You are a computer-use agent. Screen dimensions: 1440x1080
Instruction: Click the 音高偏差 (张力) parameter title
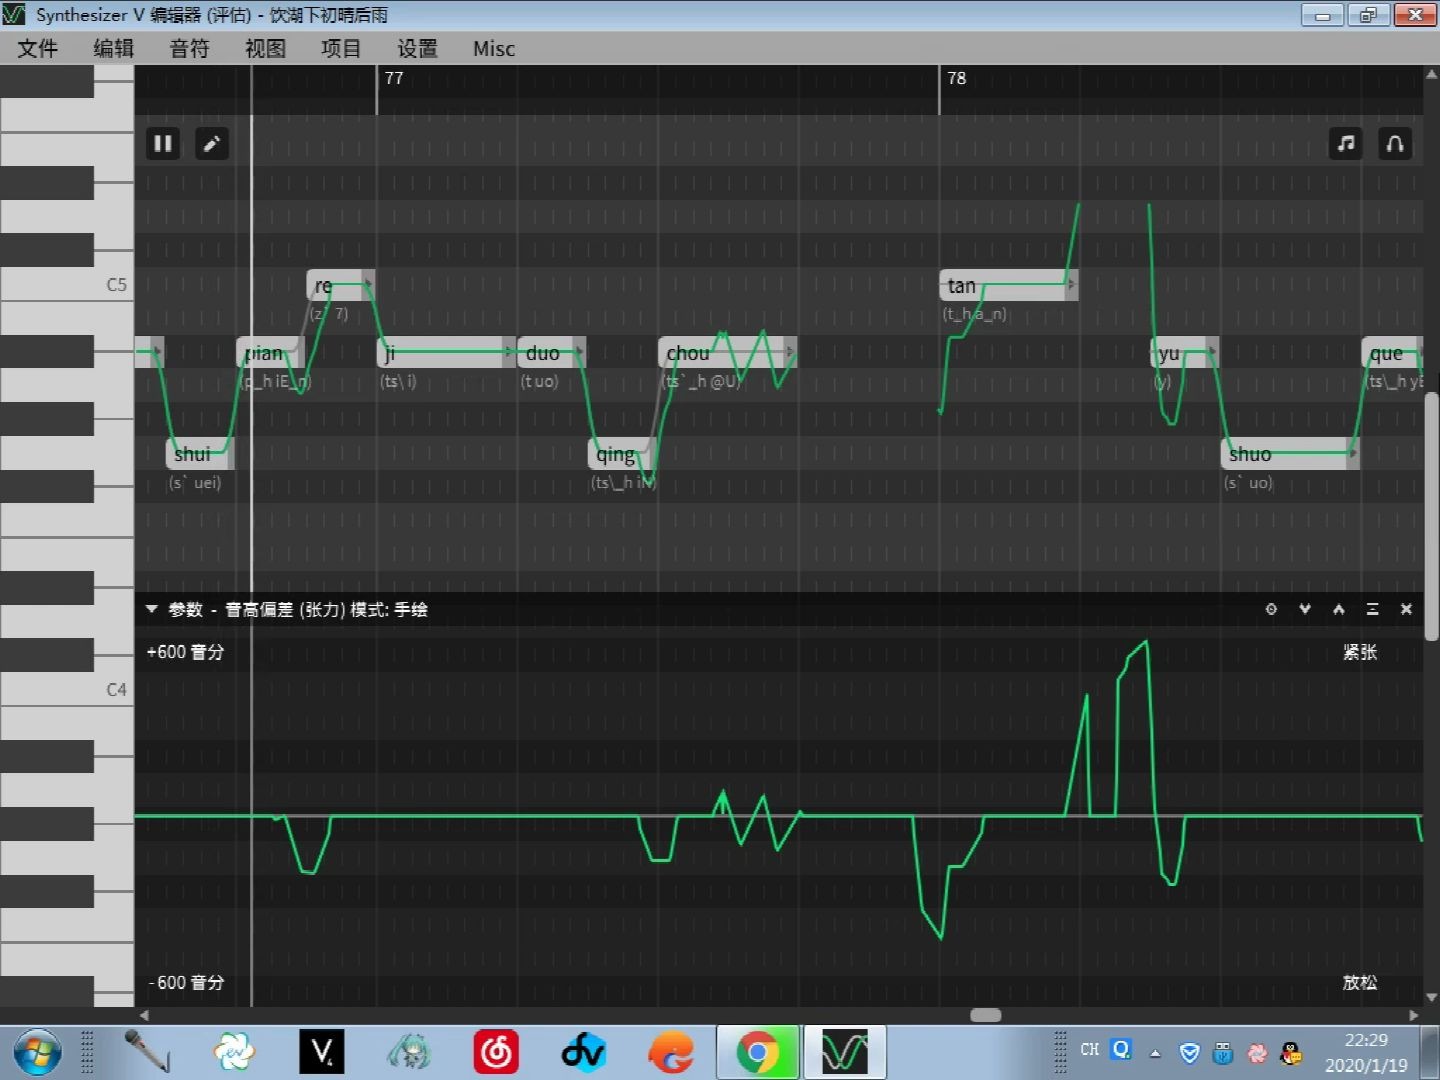pos(285,609)
